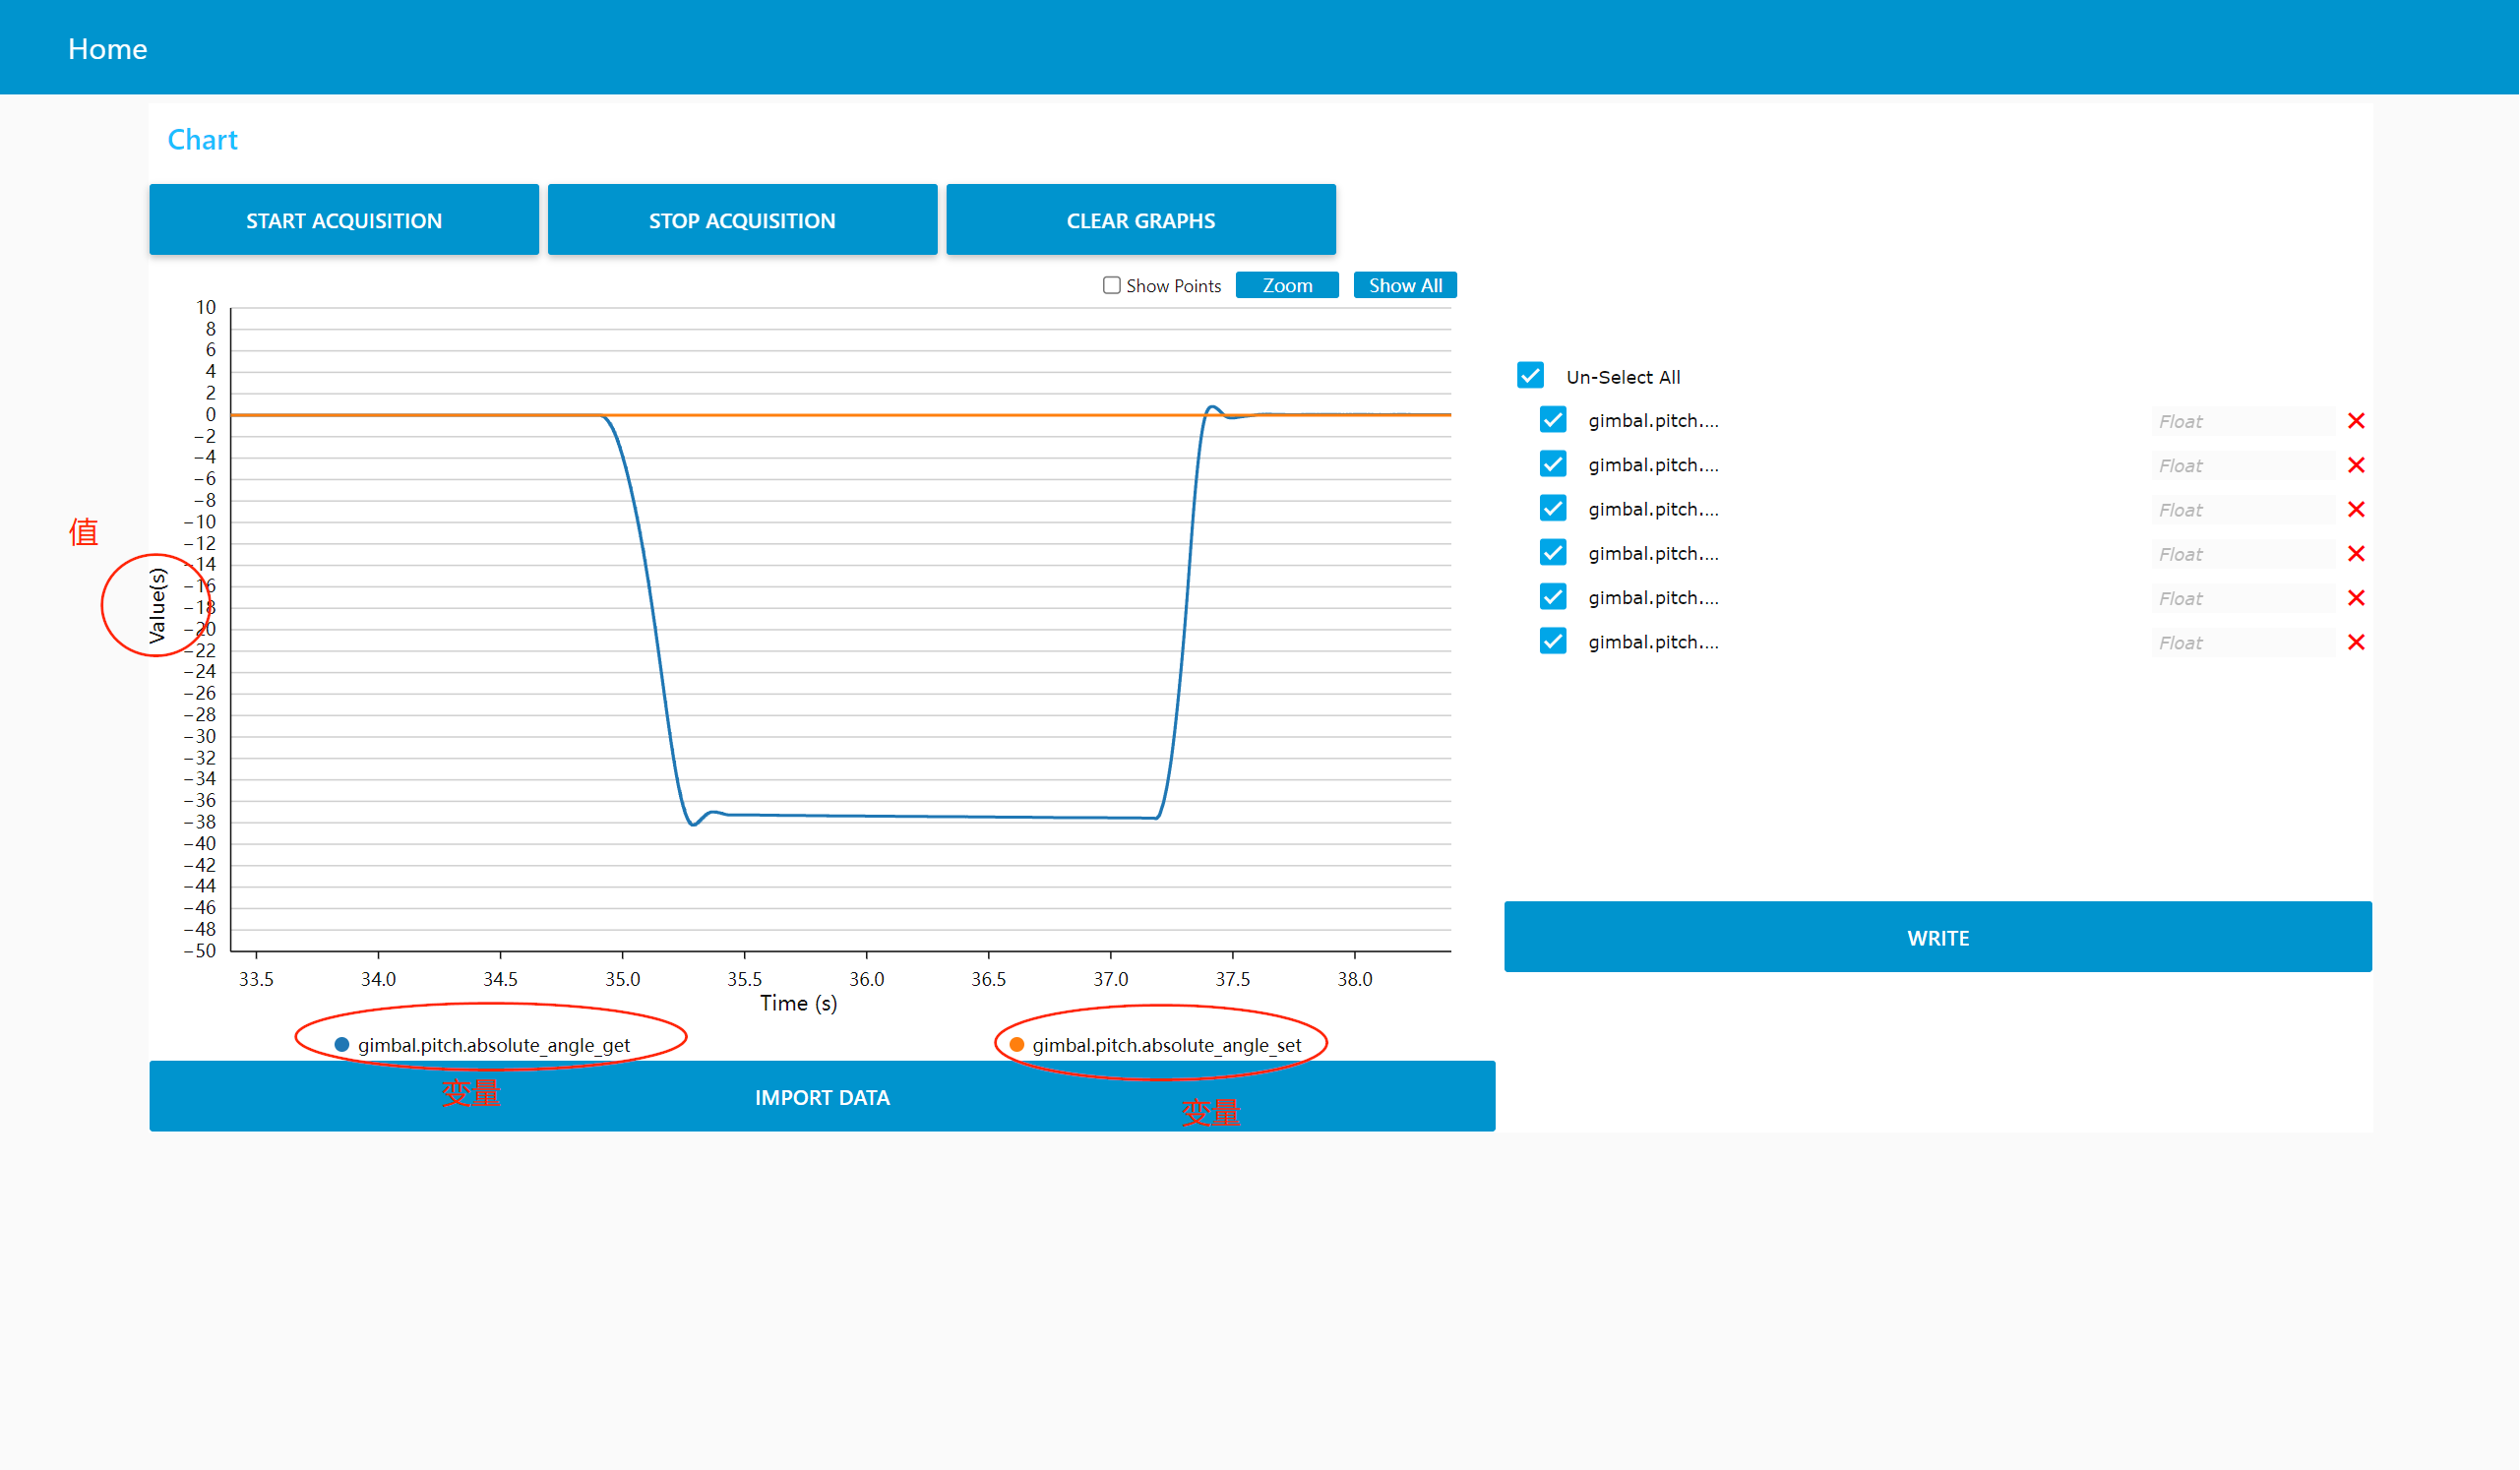The width and height of the screenshot is (2520, 1470).
Task: Open the Home navigation menu item
Action: (x=107, y=47)
